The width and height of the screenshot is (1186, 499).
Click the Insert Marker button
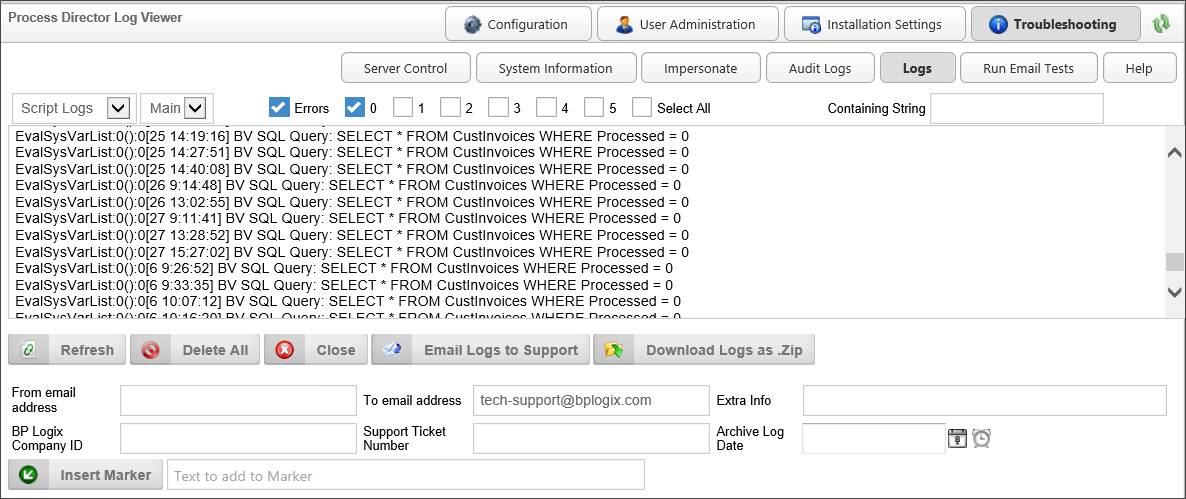(x=86, y=475)
